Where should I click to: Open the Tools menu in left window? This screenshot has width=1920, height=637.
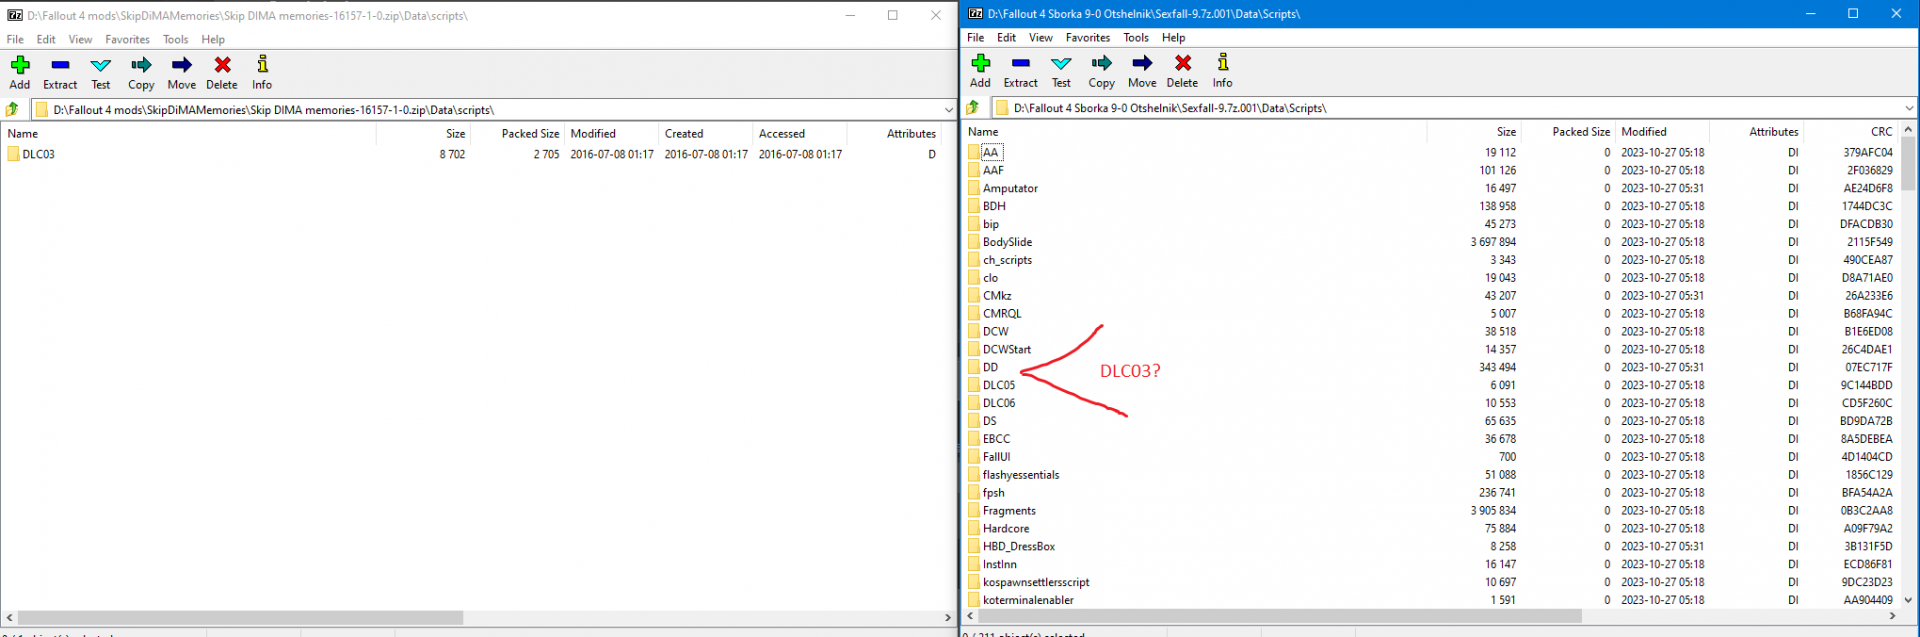point(175,40)
